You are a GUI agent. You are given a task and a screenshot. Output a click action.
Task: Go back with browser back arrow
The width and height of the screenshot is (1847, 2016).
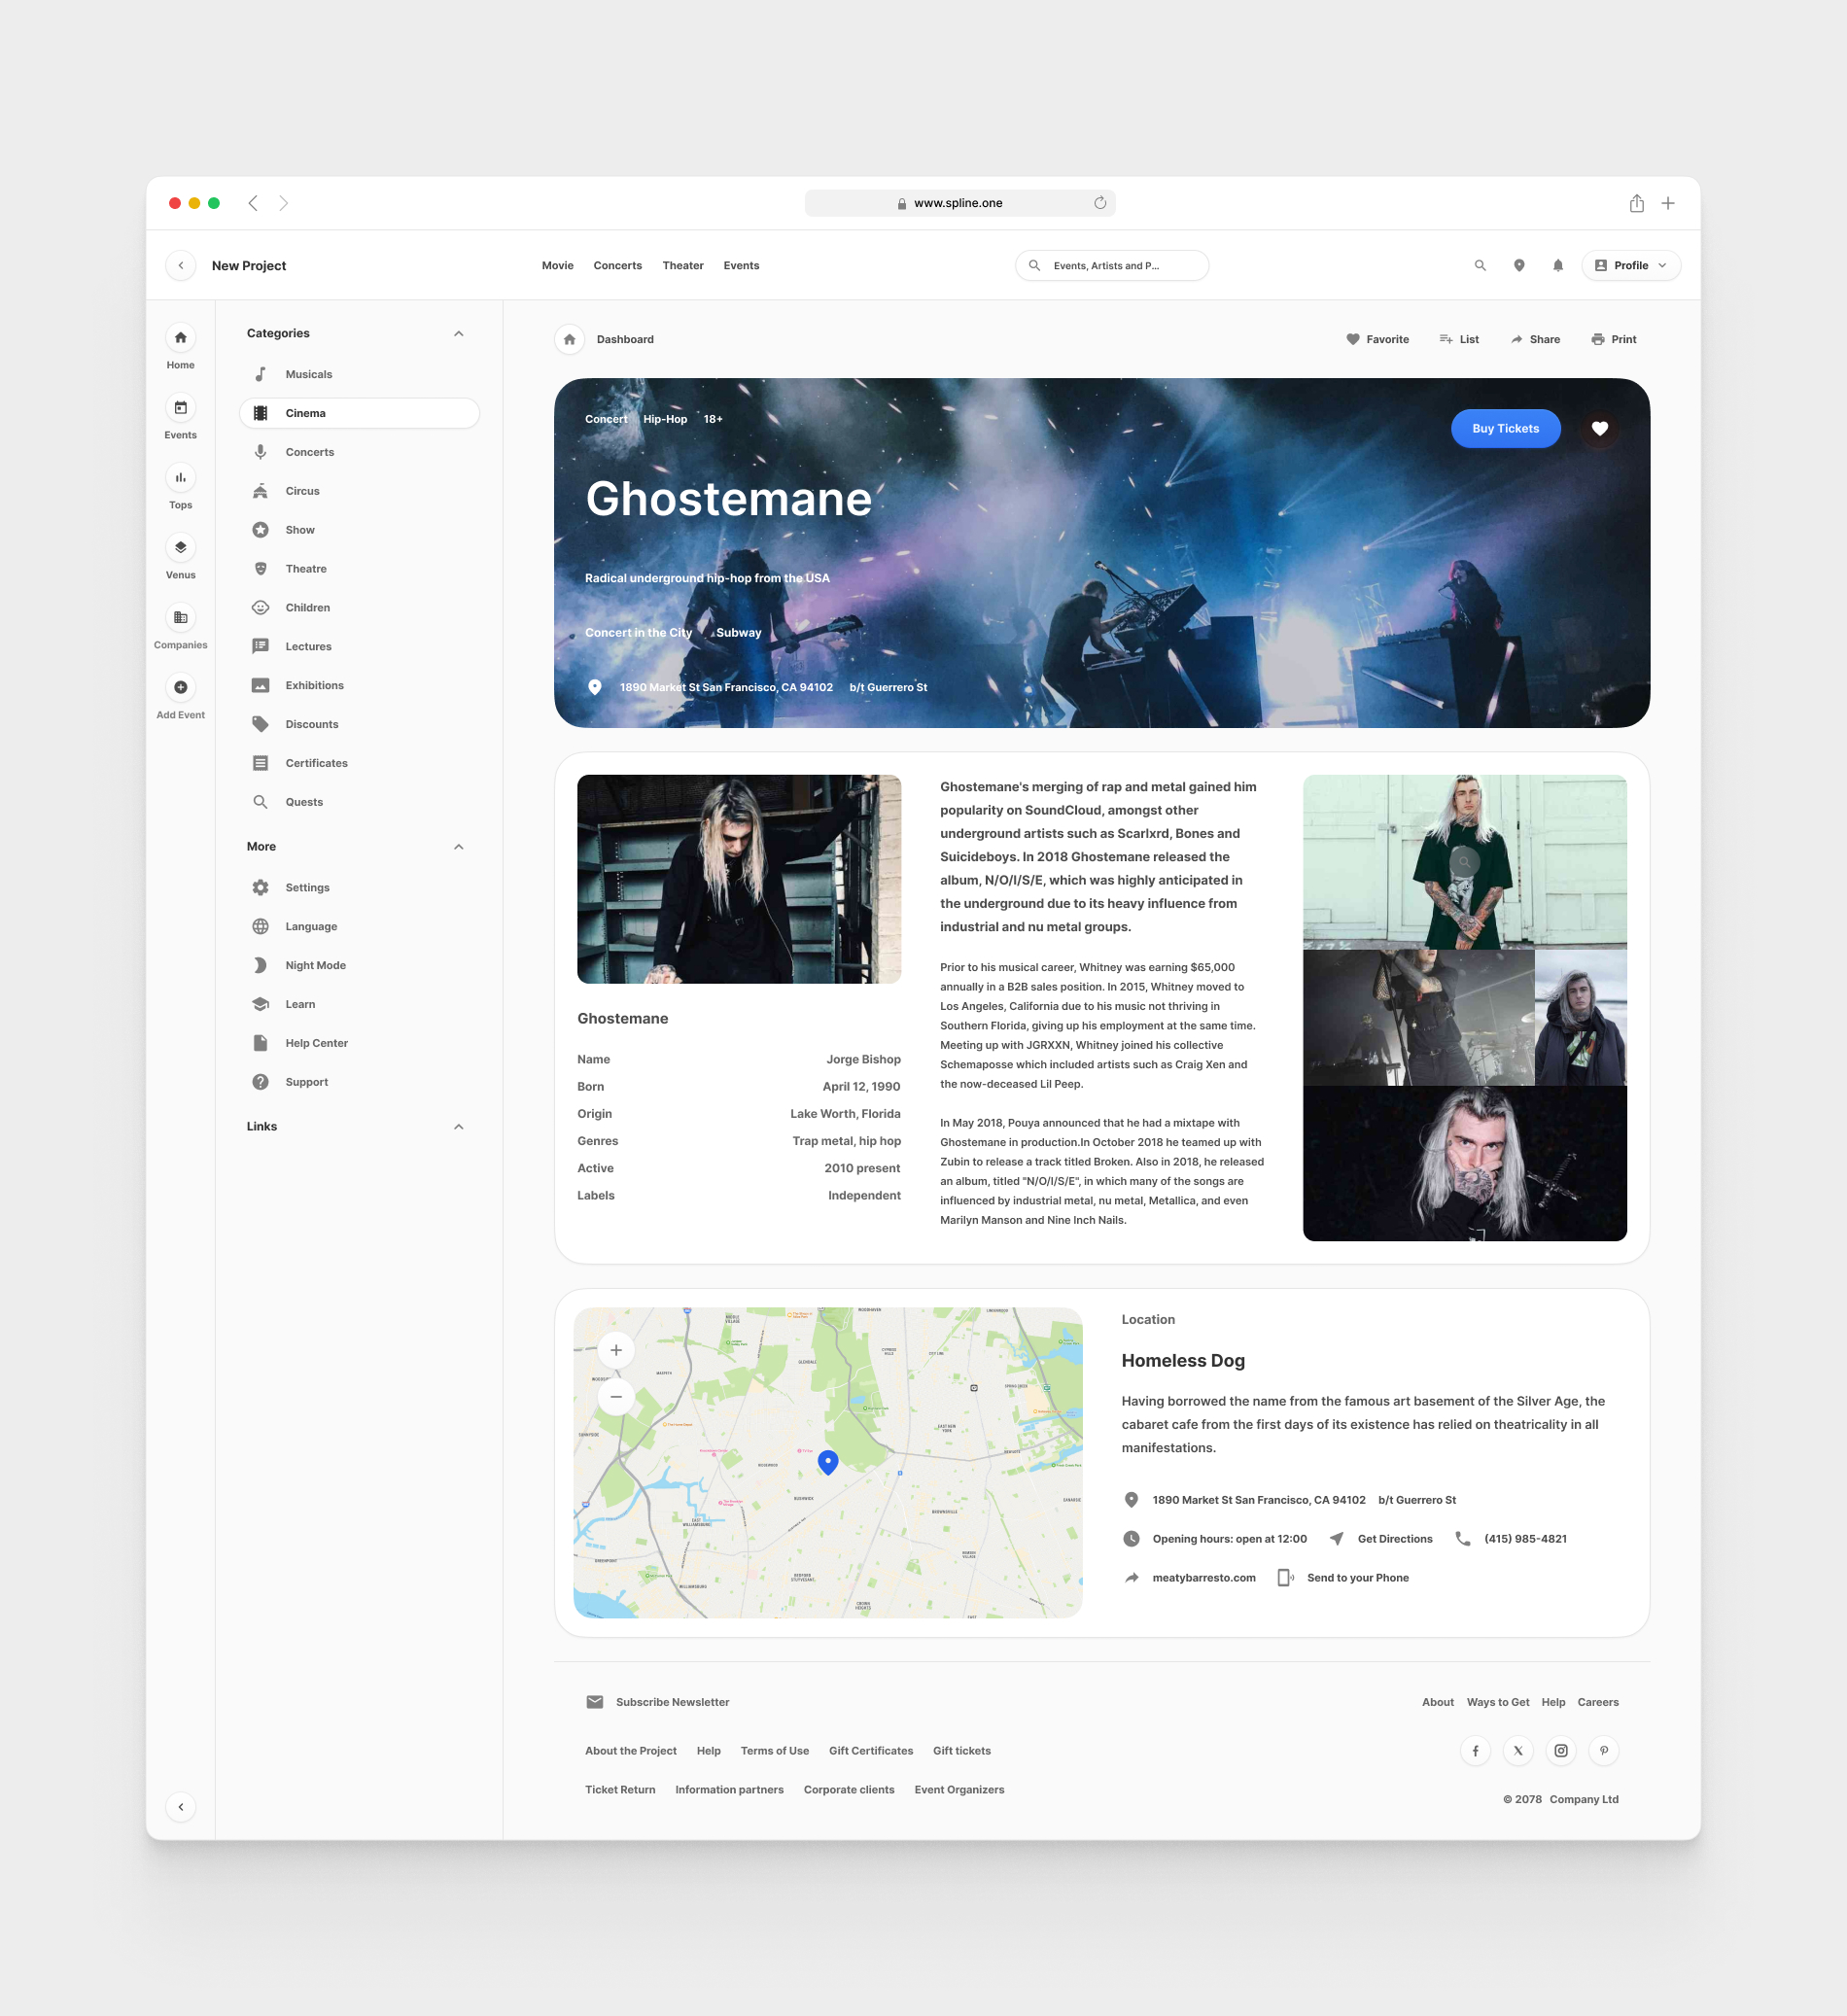253,203
